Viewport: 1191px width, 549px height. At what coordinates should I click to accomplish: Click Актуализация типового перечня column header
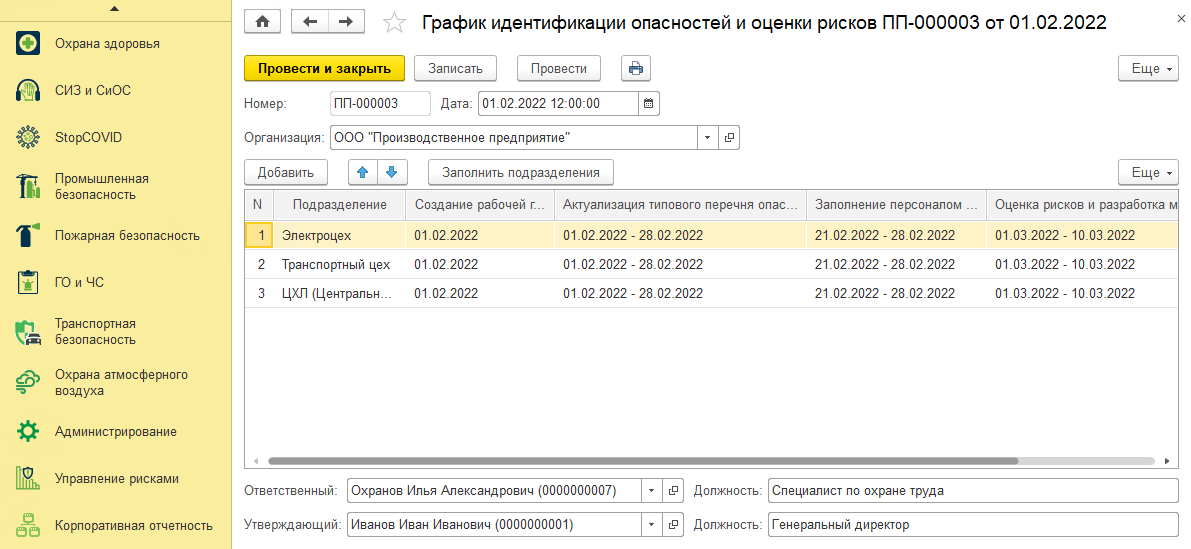click(x=681, y=204)
